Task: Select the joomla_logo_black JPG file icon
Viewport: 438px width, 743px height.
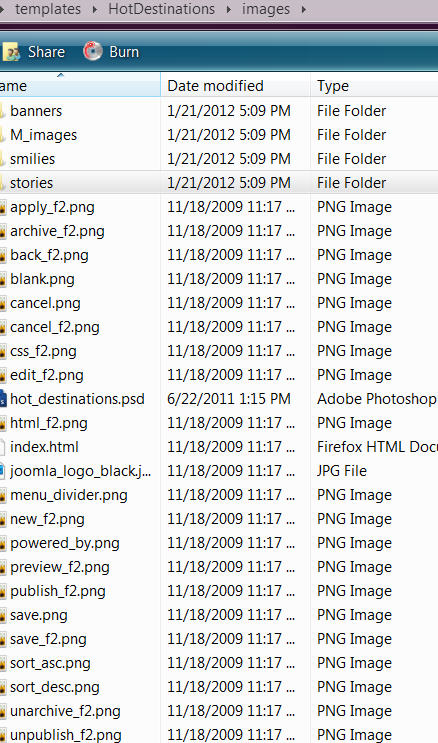Action: coord(3,471)
